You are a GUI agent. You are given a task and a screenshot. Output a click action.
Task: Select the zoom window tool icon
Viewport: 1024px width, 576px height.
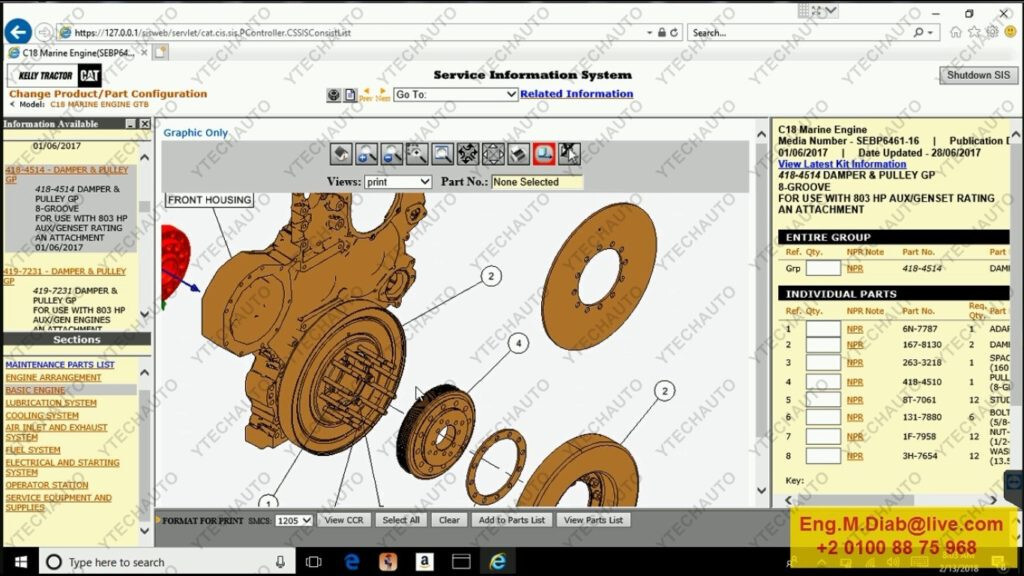click(x=442, y=154)
